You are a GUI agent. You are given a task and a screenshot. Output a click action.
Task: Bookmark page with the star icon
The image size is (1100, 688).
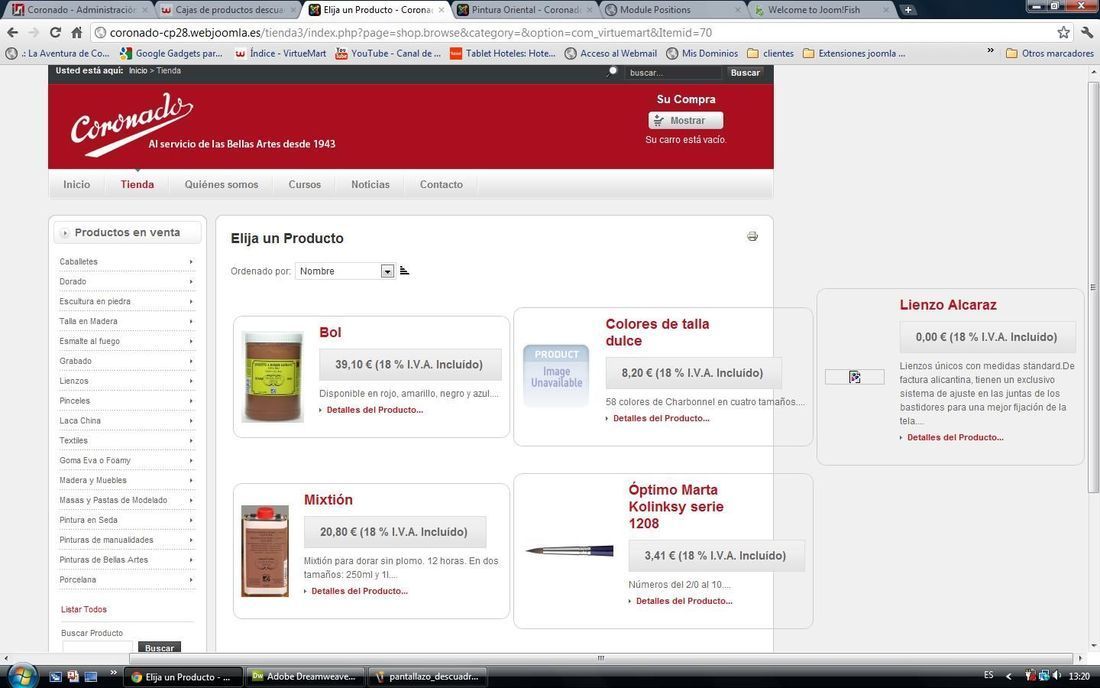tap(1064, 32)
